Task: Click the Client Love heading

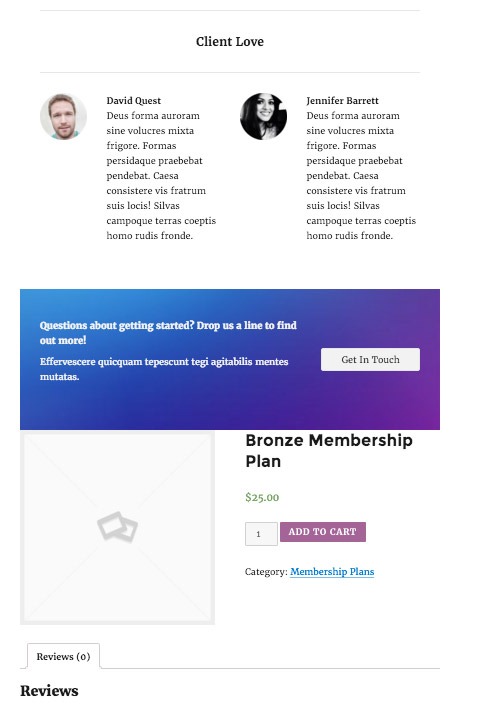Action: point(230,42)
